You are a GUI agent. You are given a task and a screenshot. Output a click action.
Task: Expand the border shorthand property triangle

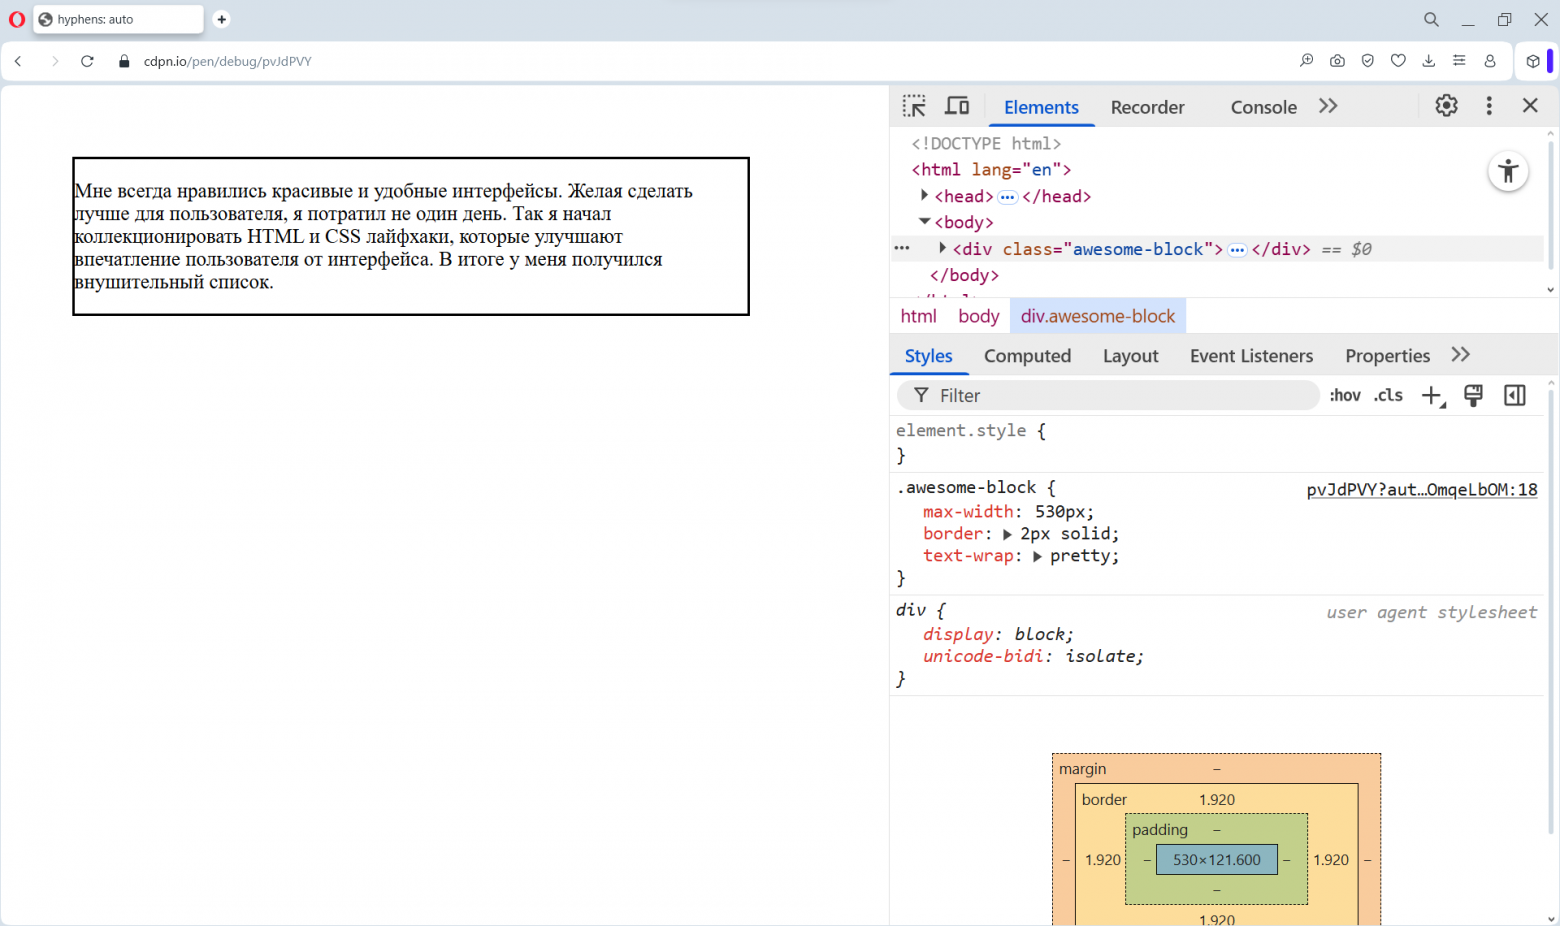point(1007,535)
